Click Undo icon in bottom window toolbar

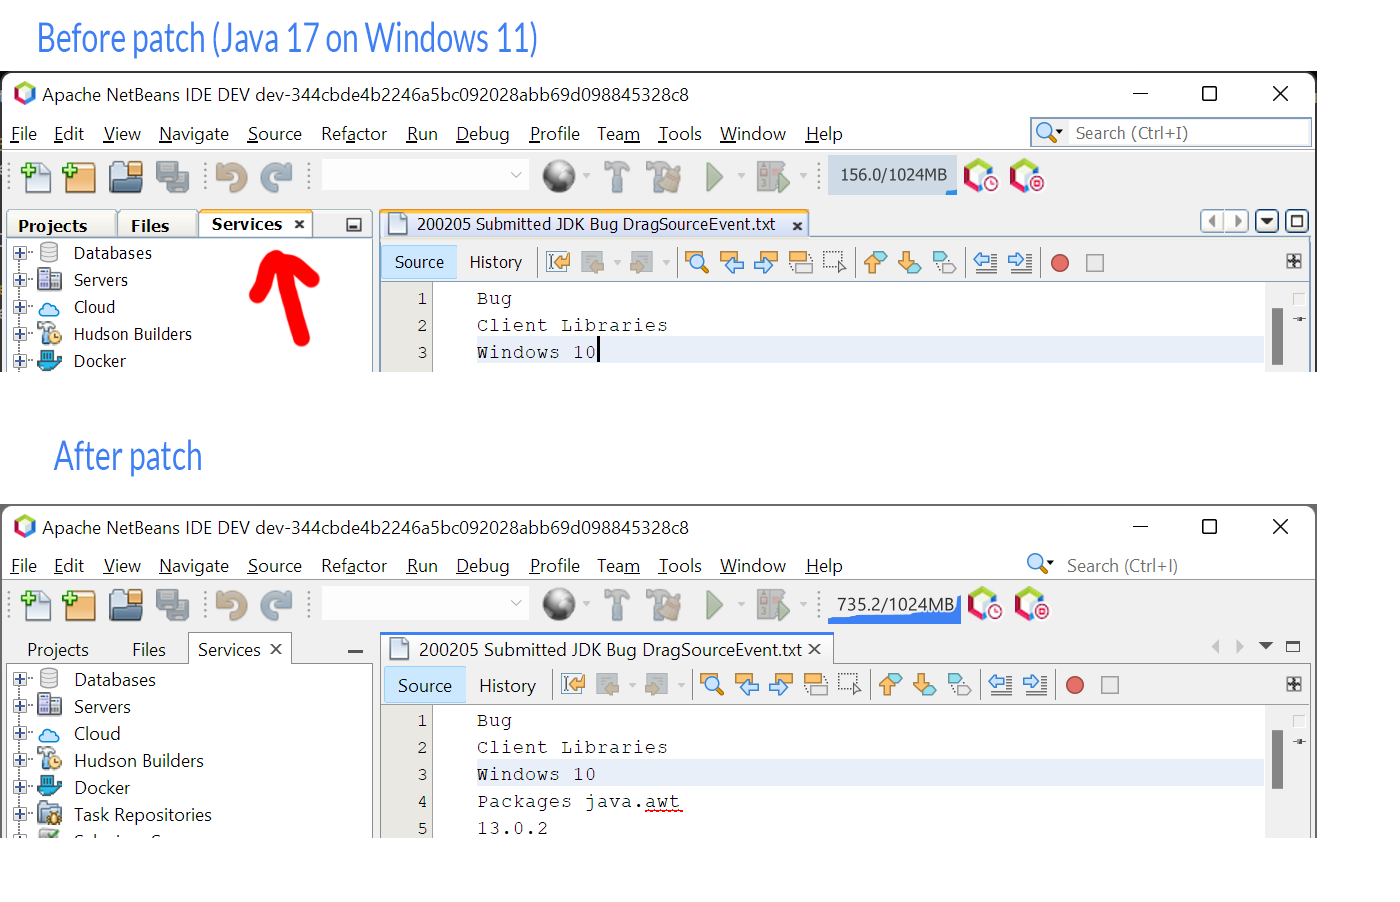pos(232,605)
